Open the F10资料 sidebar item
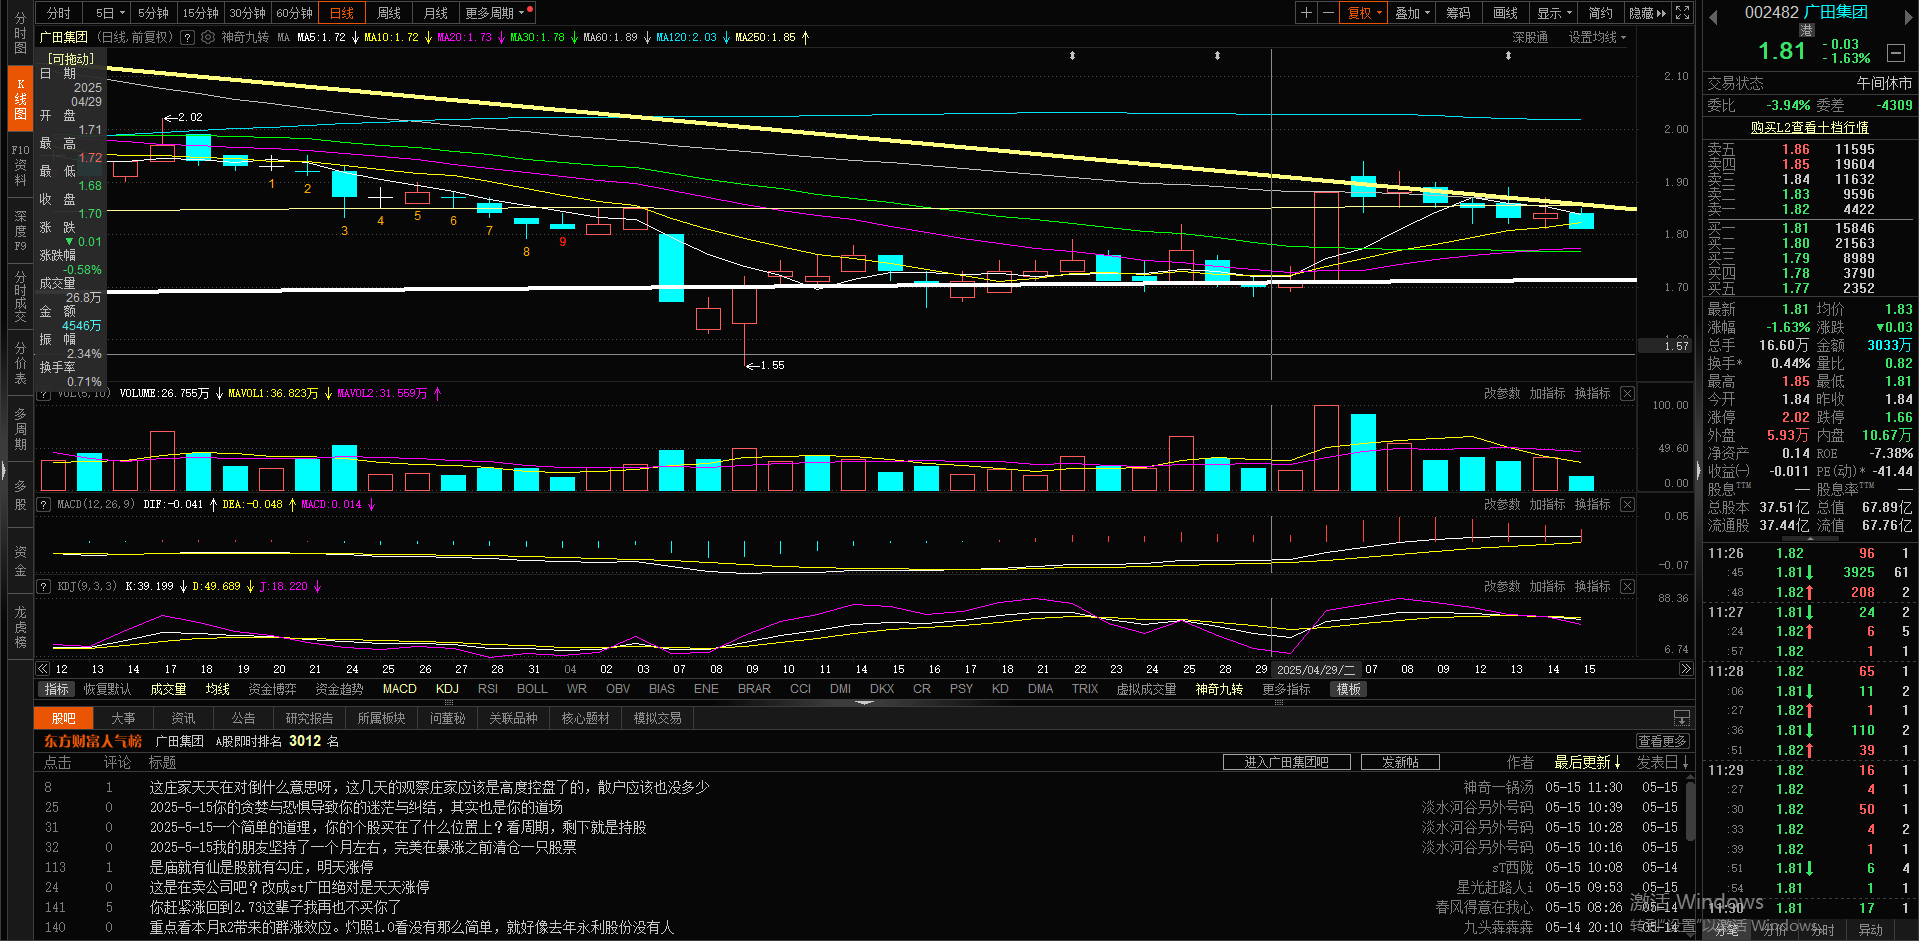 20,165
